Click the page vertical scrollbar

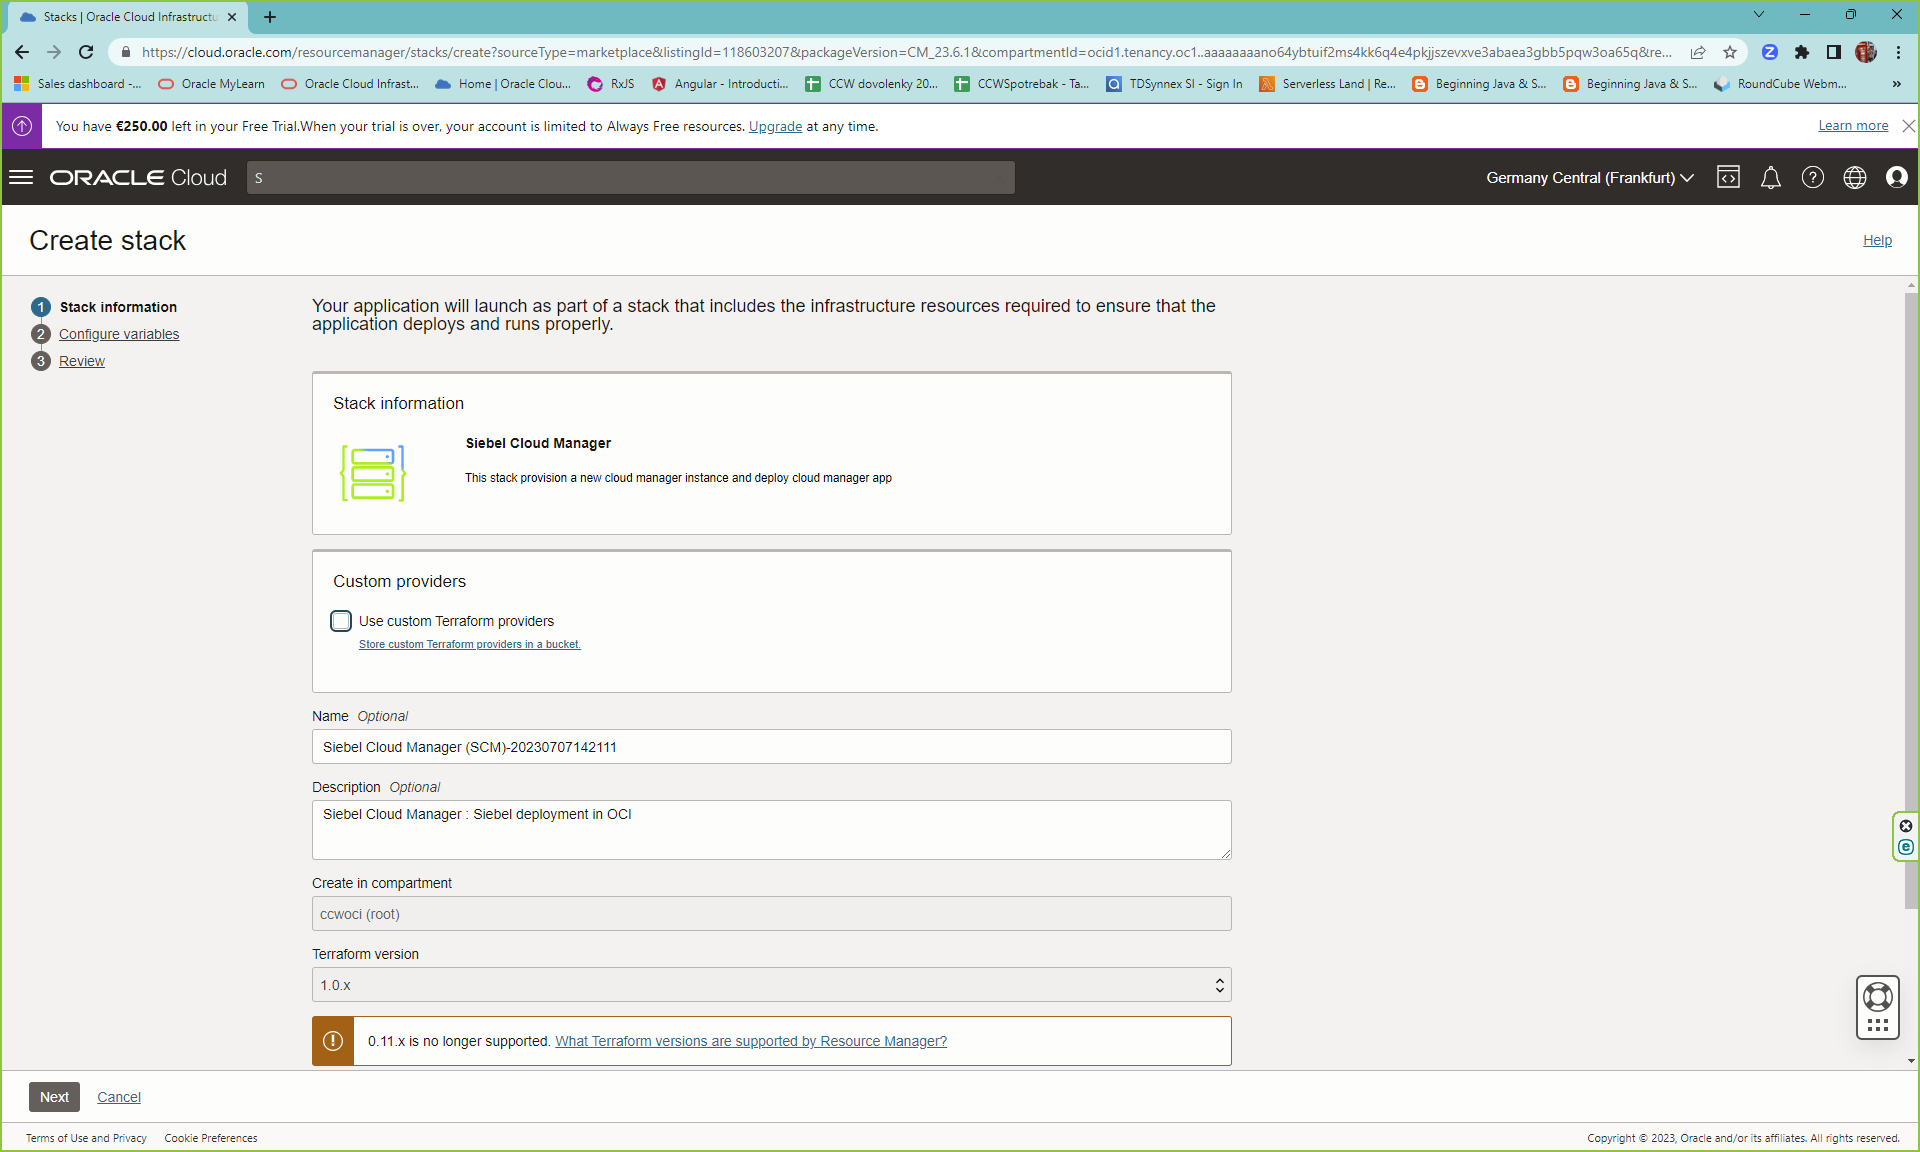tap(1911, 600)
